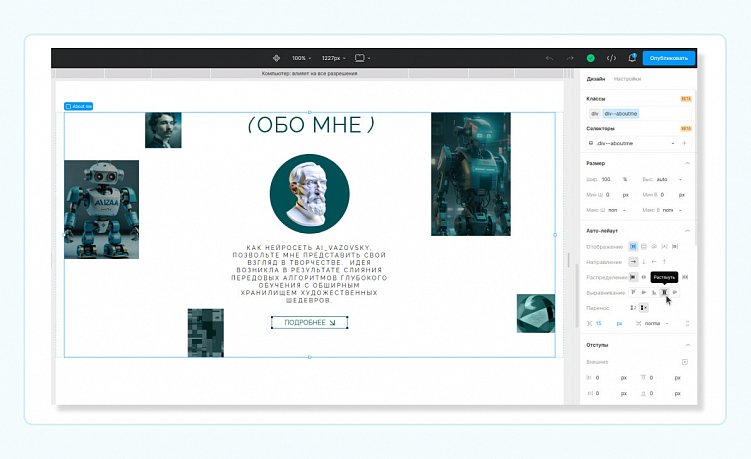The width and height of the screenshot is (751, 459).
Task: Open the row gap norma dropdown
Action: click(x=656, y=323)
